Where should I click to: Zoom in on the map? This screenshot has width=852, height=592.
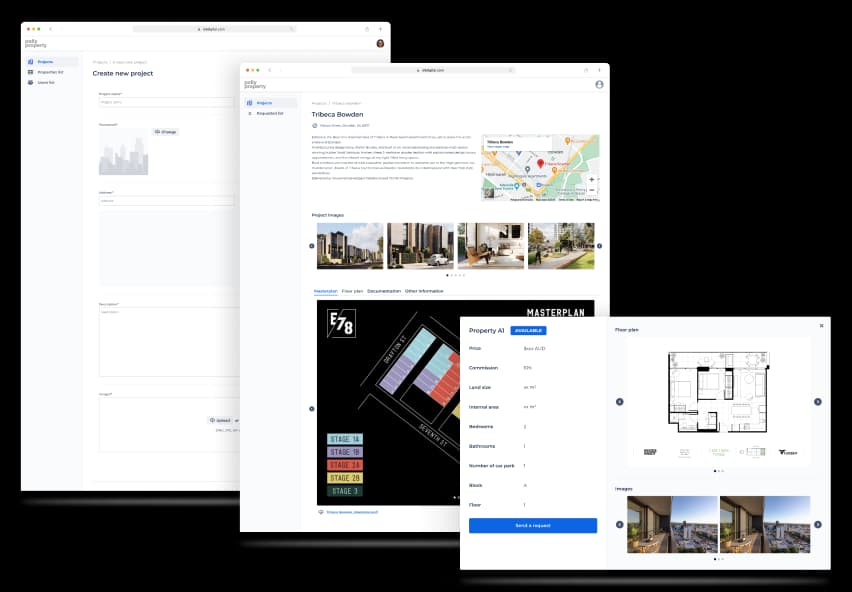click(591, 179)
